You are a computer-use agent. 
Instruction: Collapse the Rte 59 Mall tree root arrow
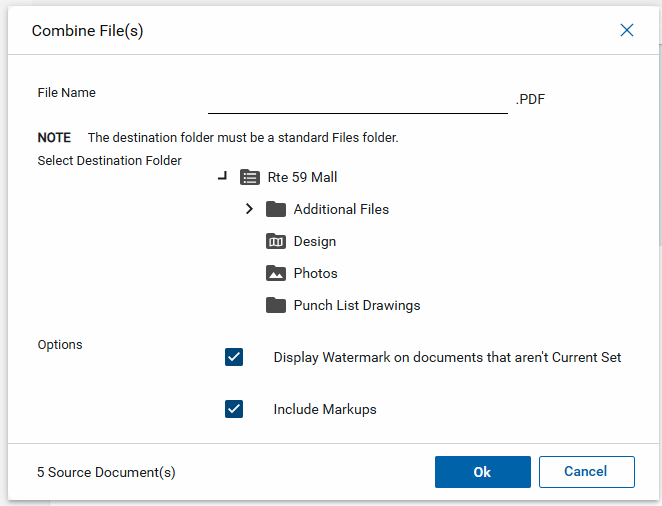(222, 177)
